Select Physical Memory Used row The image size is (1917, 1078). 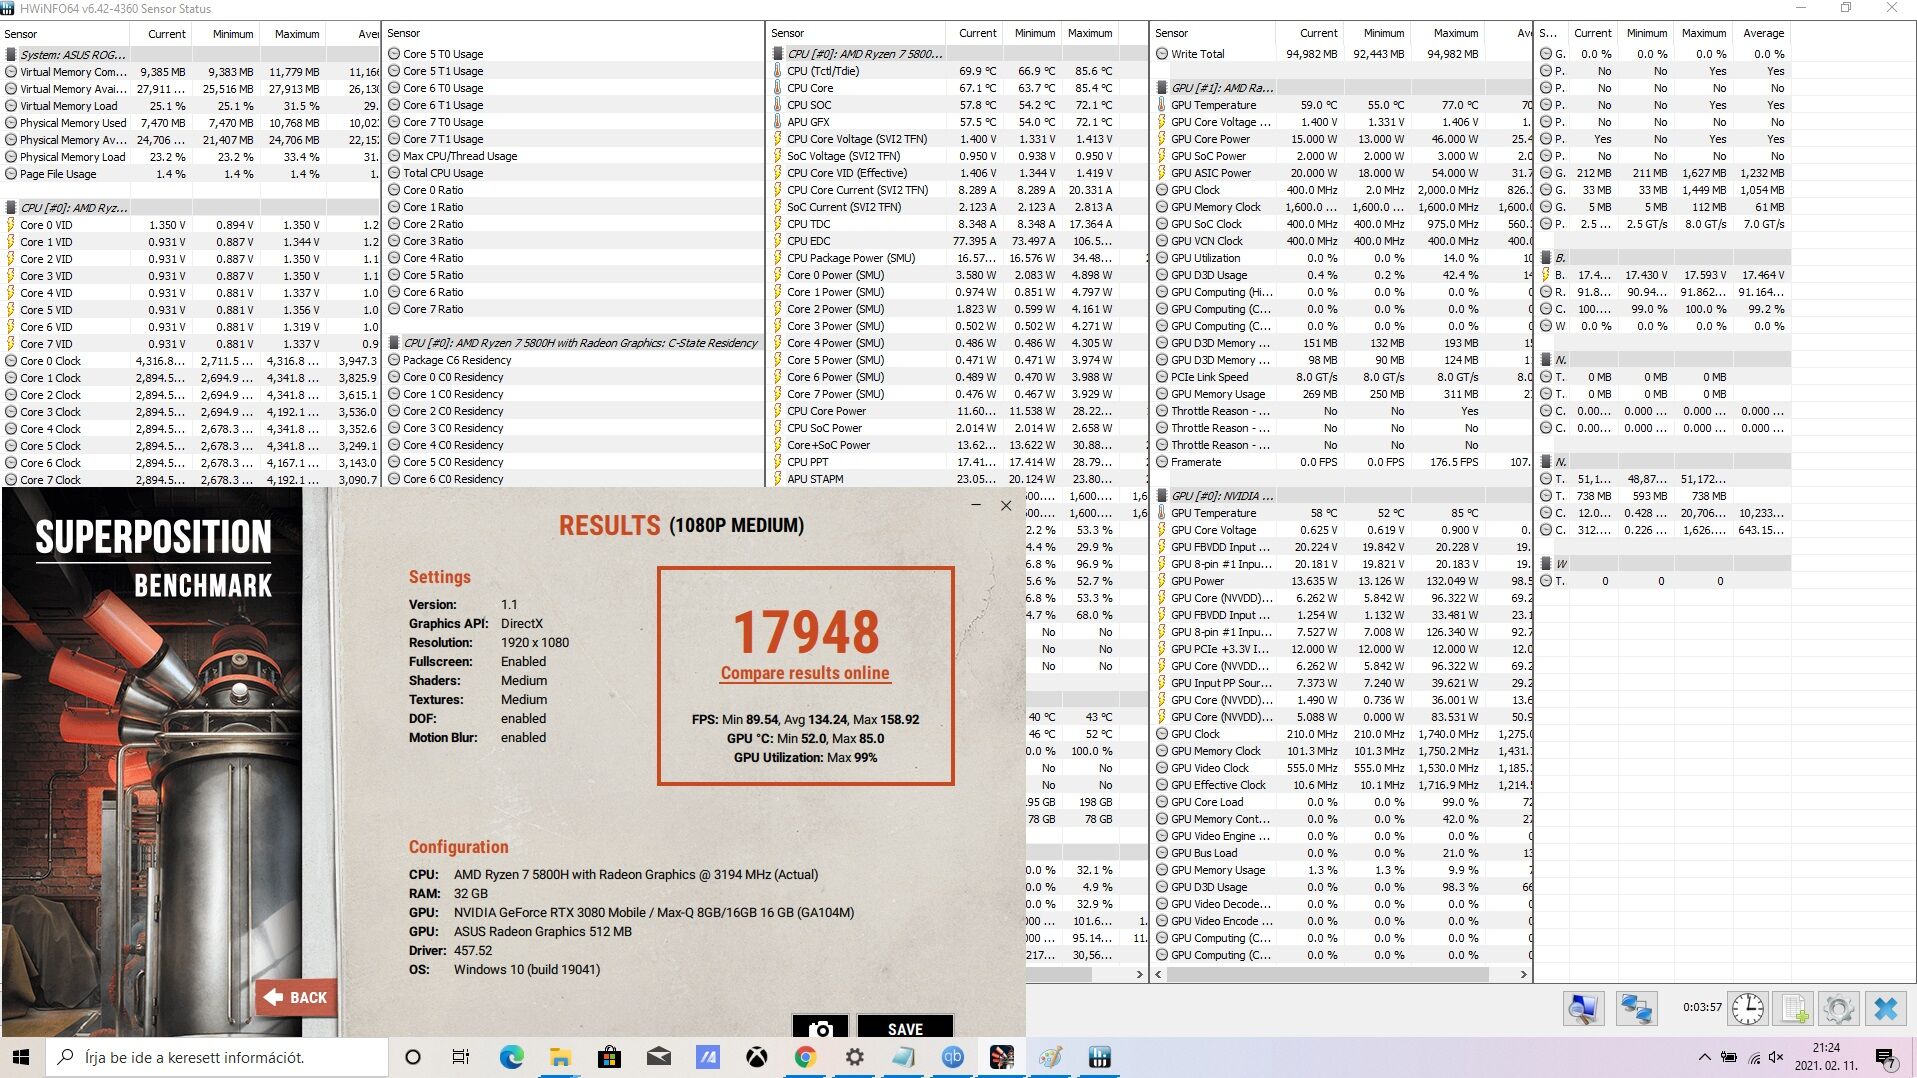point(192,123)
